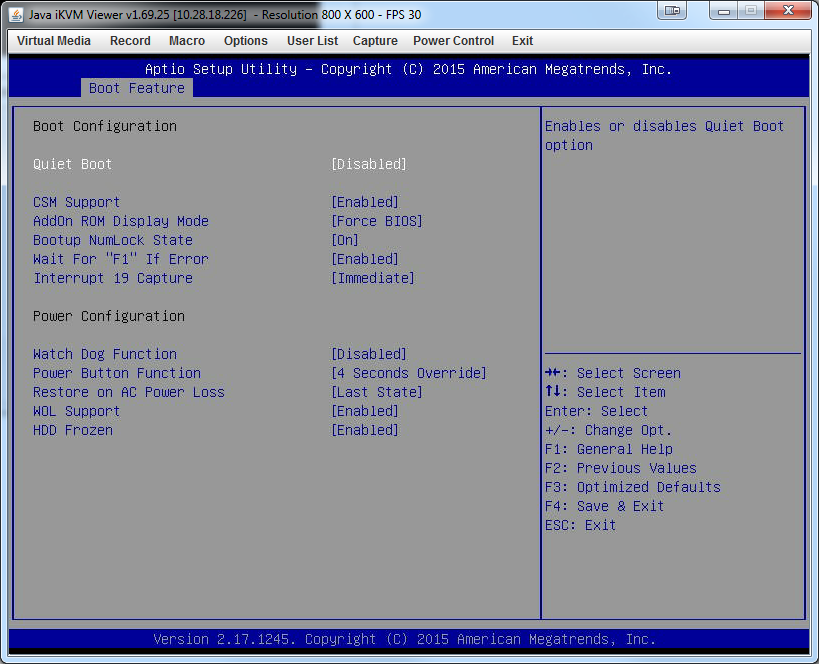
Task: Toggle Bootup NumLock State On value
Action: tap(344, 240)
